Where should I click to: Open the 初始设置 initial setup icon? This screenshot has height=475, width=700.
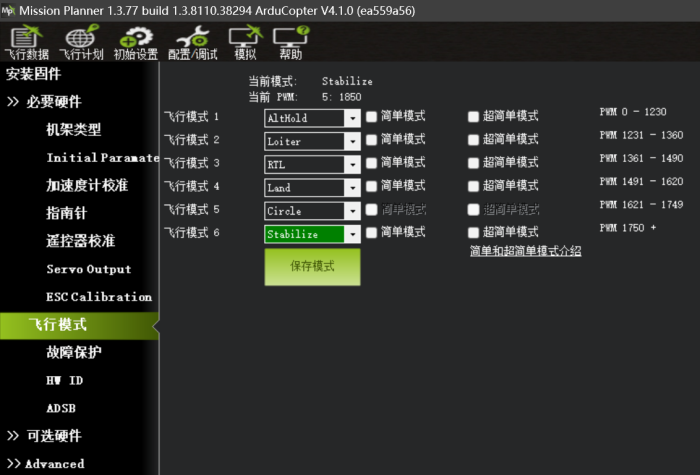(x=136, y=42)
